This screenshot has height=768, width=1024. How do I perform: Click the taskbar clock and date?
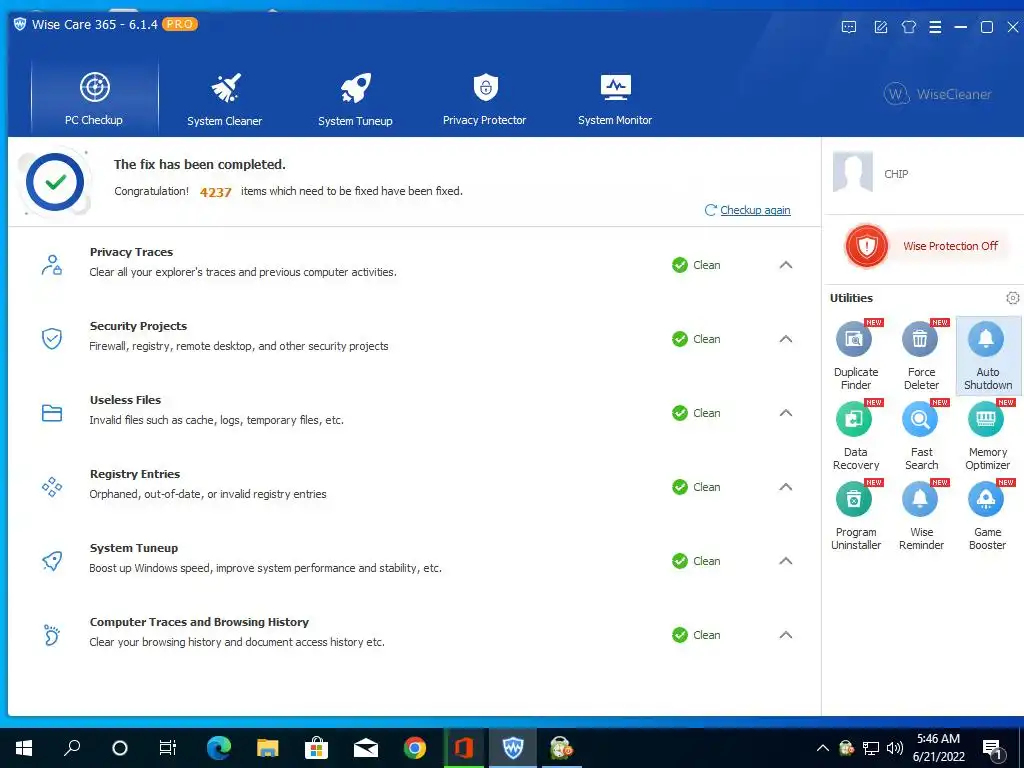[x=938, y=748]
